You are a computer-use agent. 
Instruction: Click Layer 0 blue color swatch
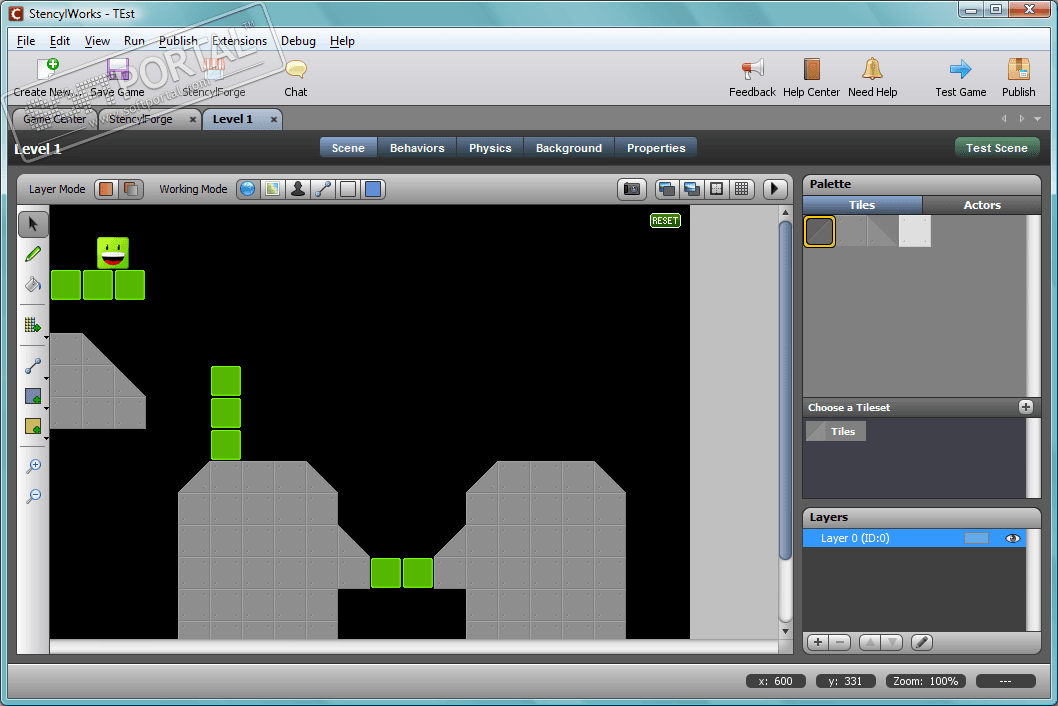pos(976,538)
